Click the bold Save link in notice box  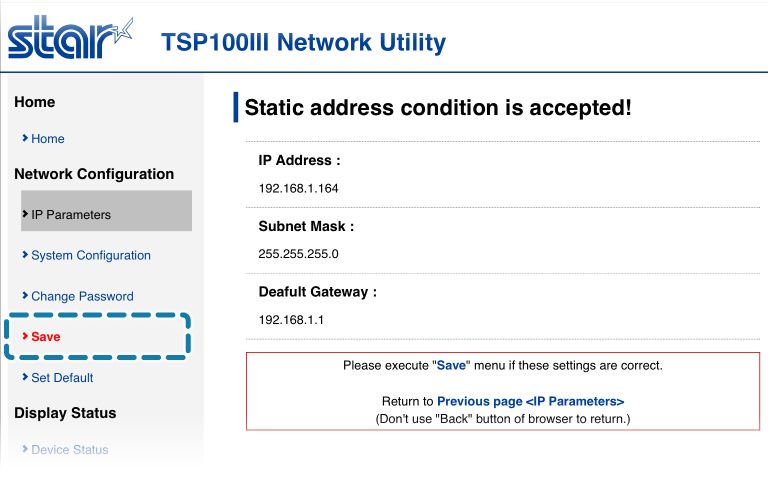(451, 366)
